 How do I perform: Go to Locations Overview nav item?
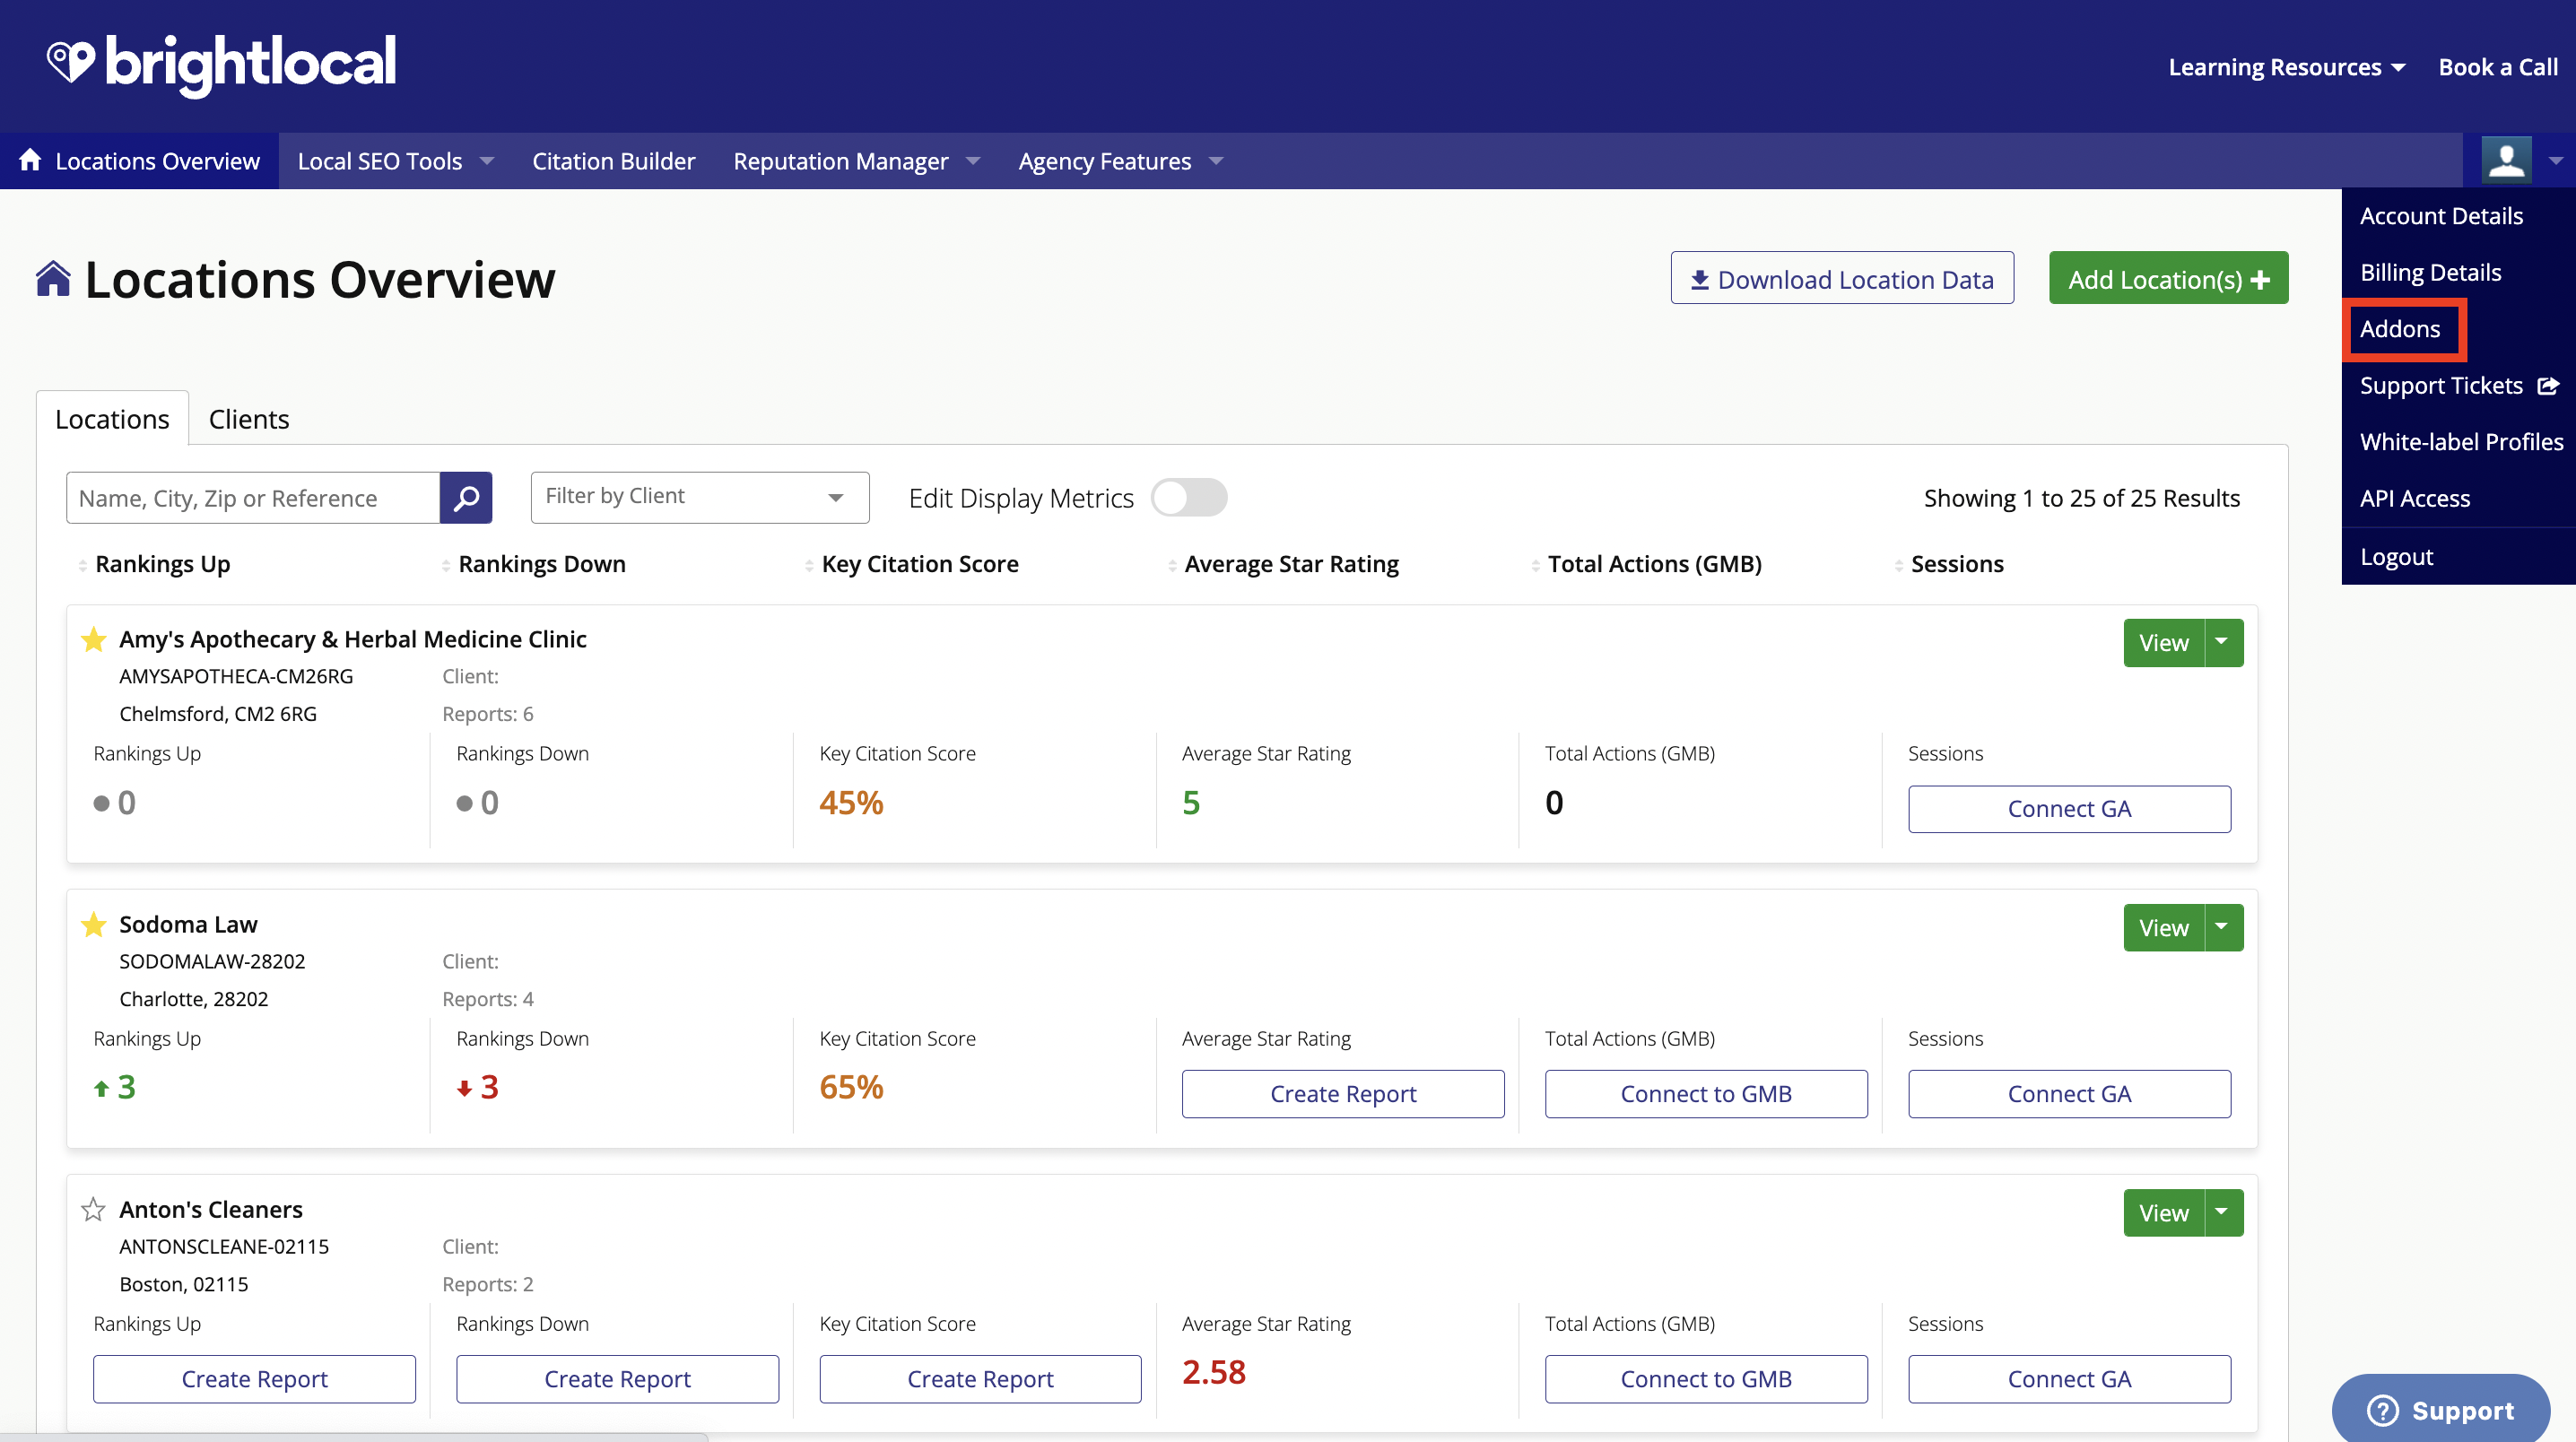pos(139,161)
